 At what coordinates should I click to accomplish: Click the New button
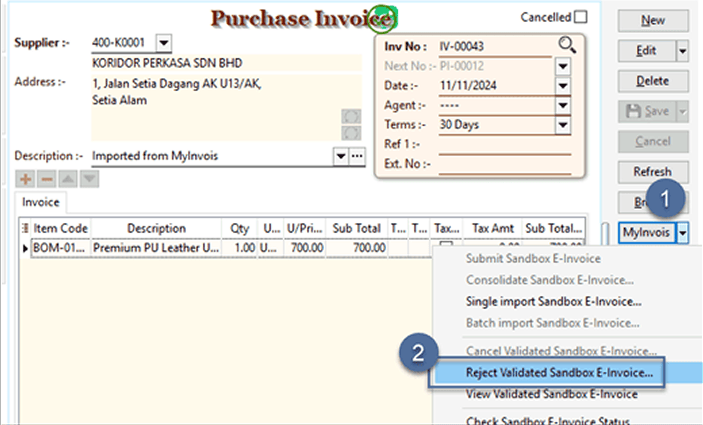[653, 21]
